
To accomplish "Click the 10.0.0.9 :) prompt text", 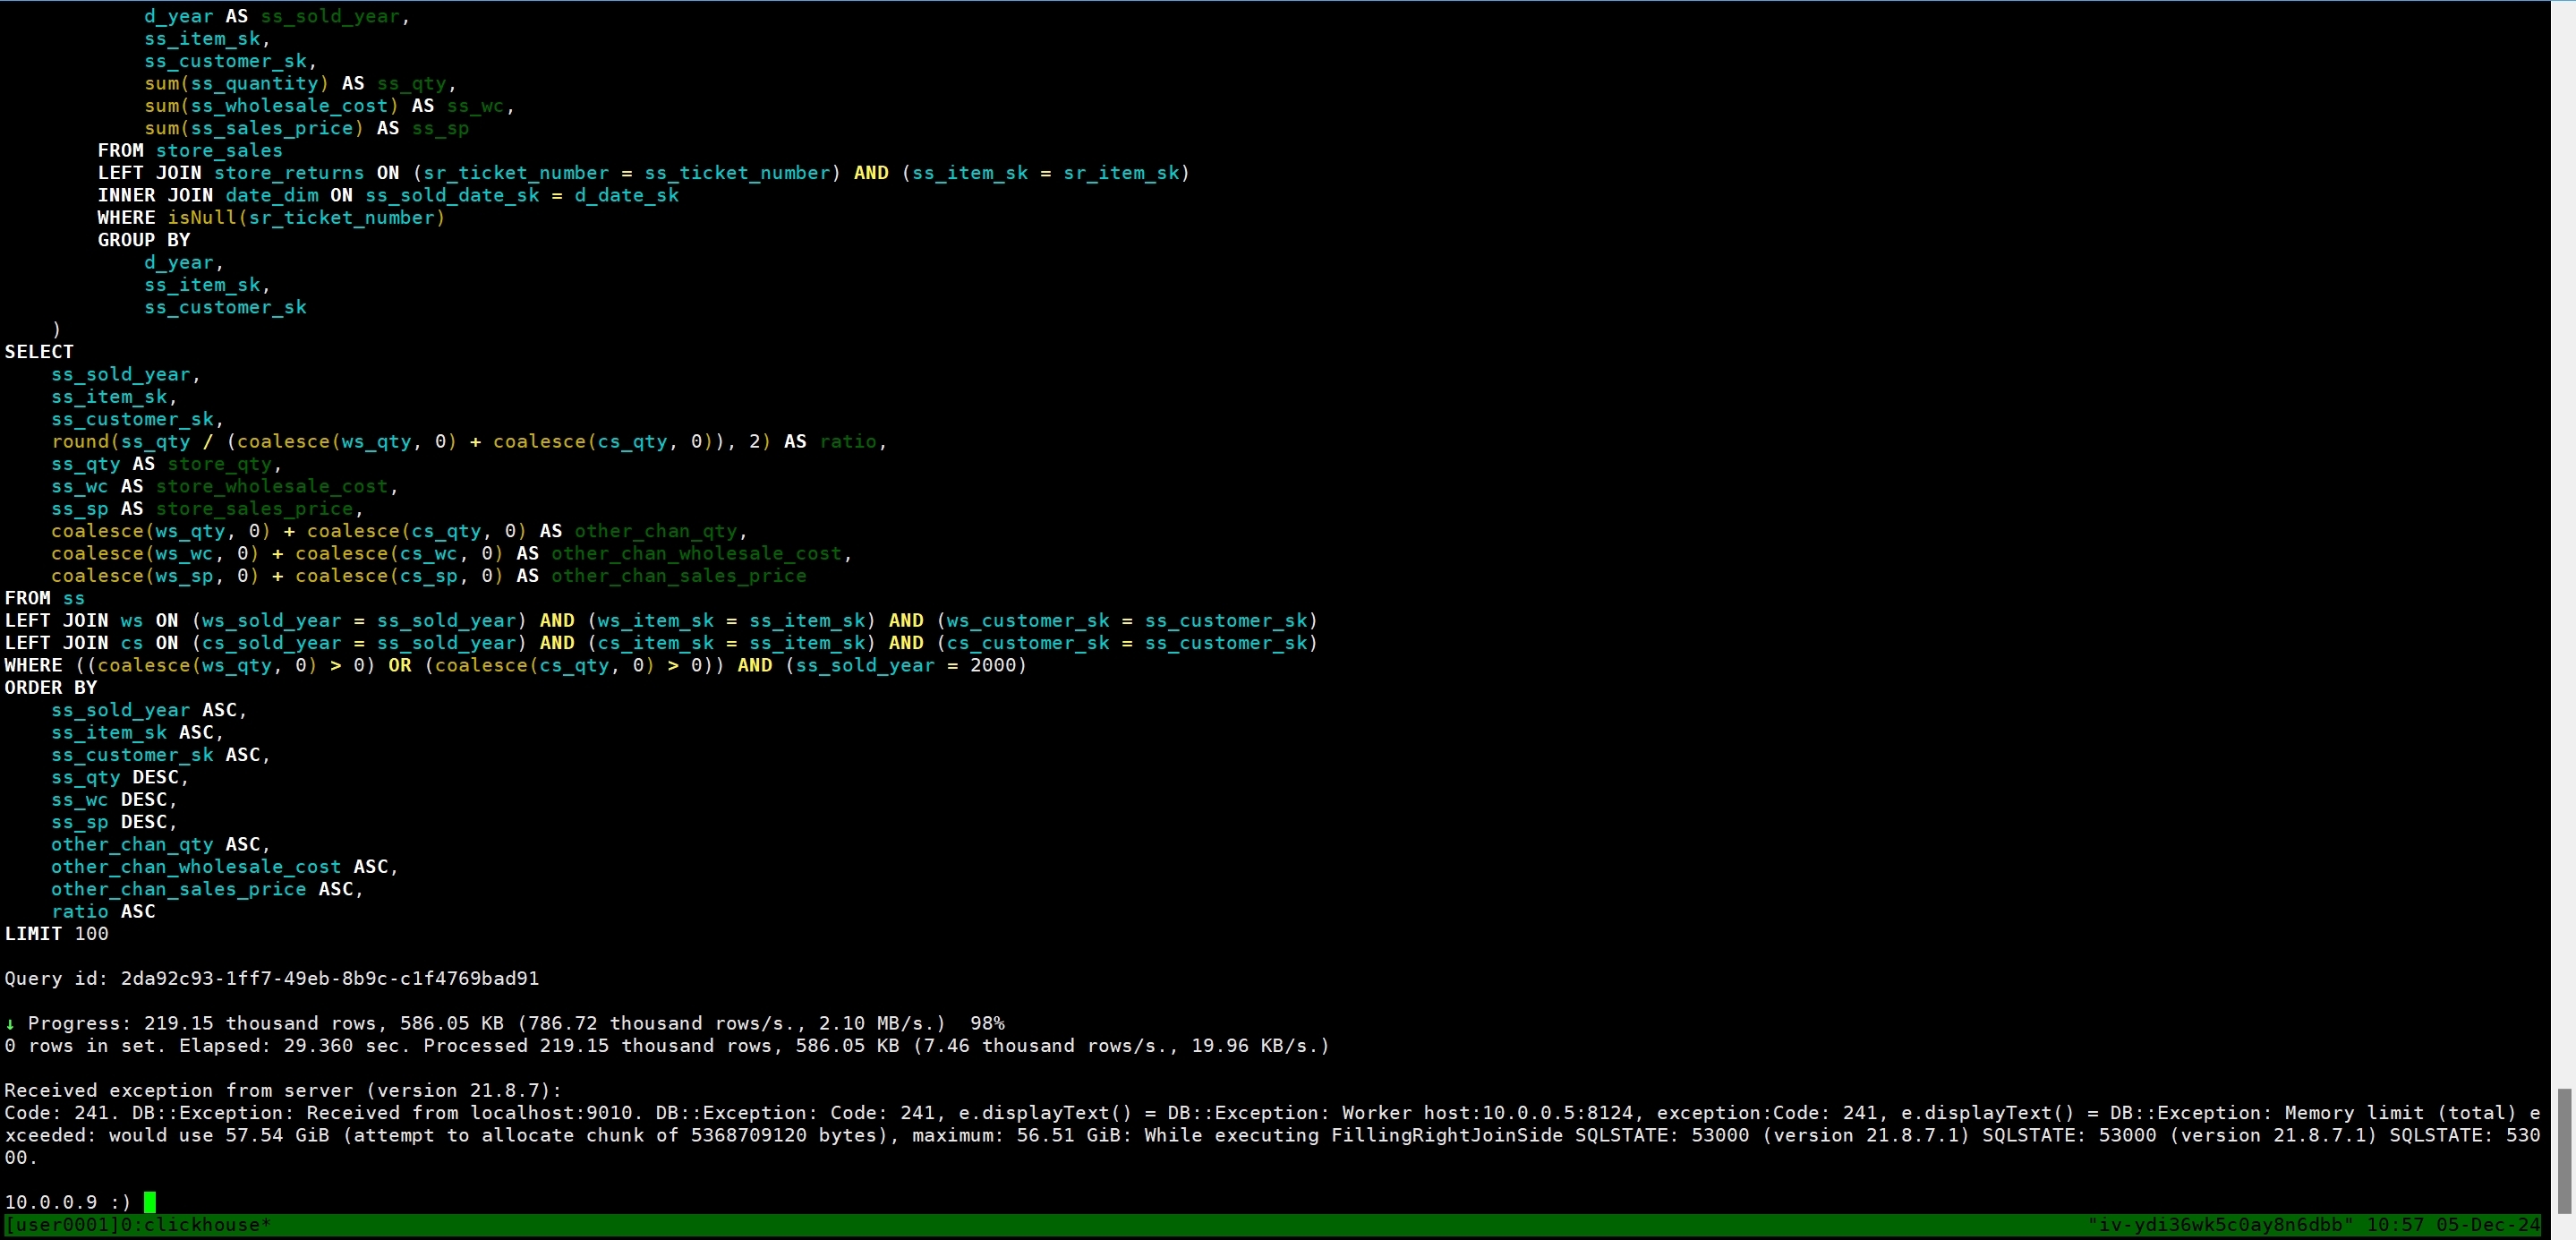I will (67, 1201).
